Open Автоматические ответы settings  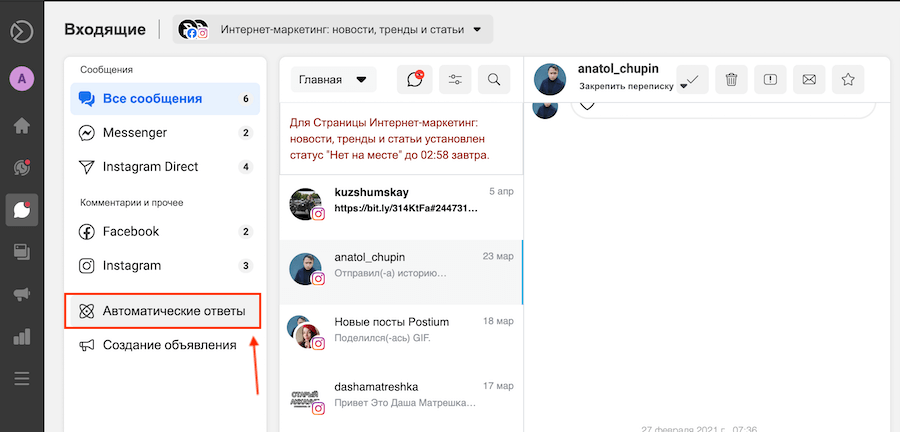(163, 312)
